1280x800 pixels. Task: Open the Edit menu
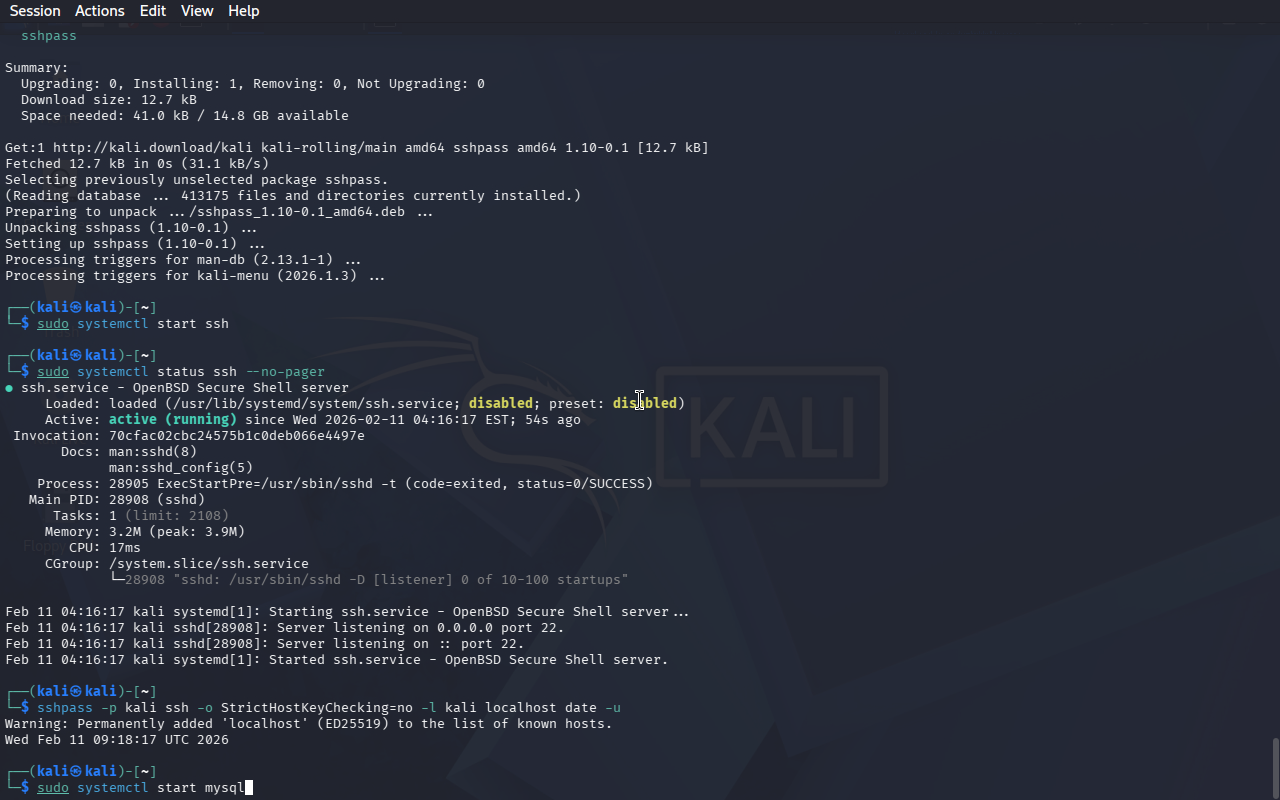coord(153,11)
